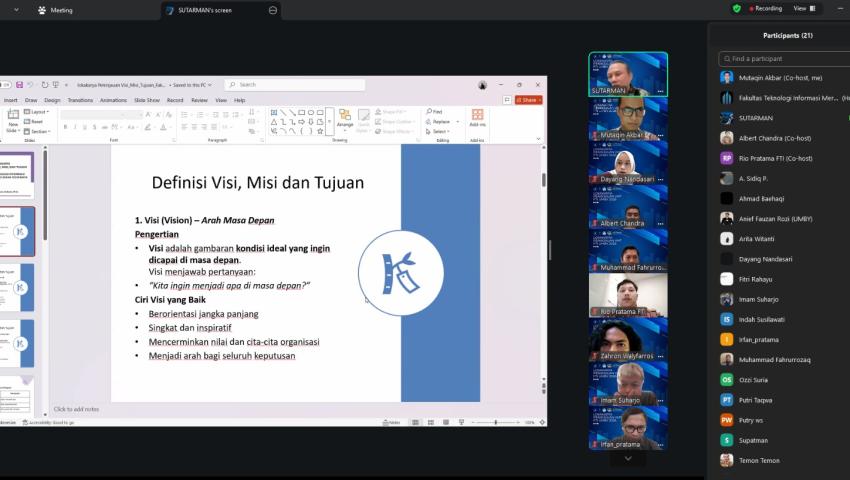Open the Zoom View dropdown
850x480 pixels.
click(802, 8)
